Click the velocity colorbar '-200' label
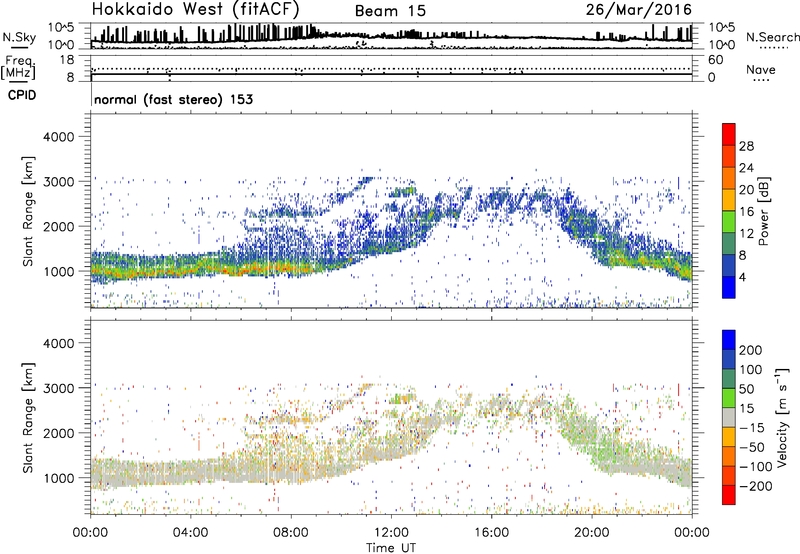Image resolution: width=800 pixels, height=554 pixels. (755, 486)
